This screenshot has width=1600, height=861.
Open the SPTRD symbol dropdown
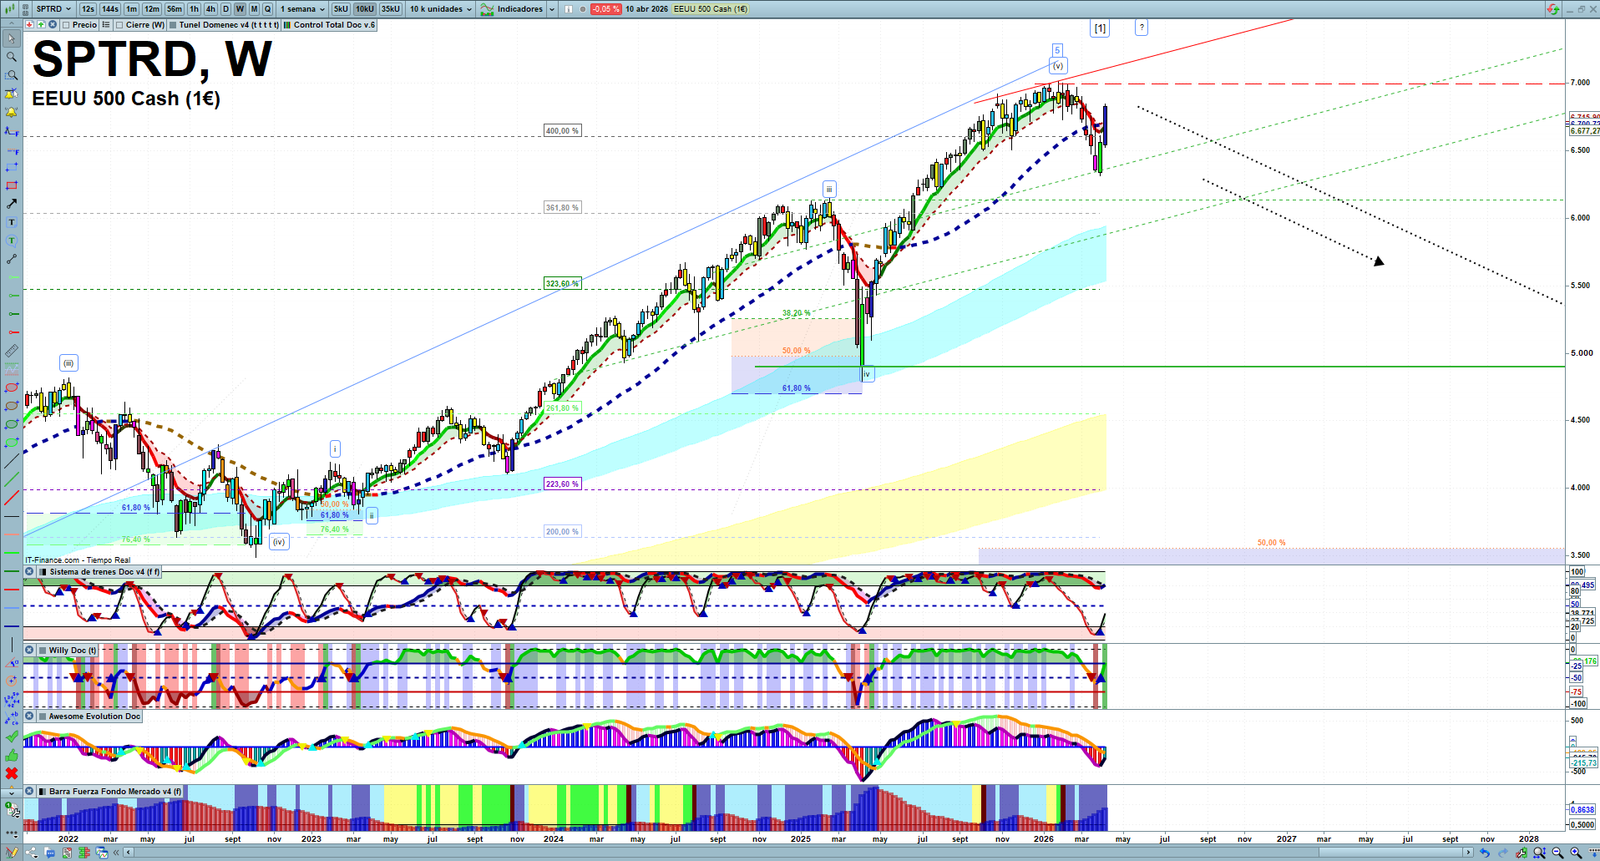(54, 9)
